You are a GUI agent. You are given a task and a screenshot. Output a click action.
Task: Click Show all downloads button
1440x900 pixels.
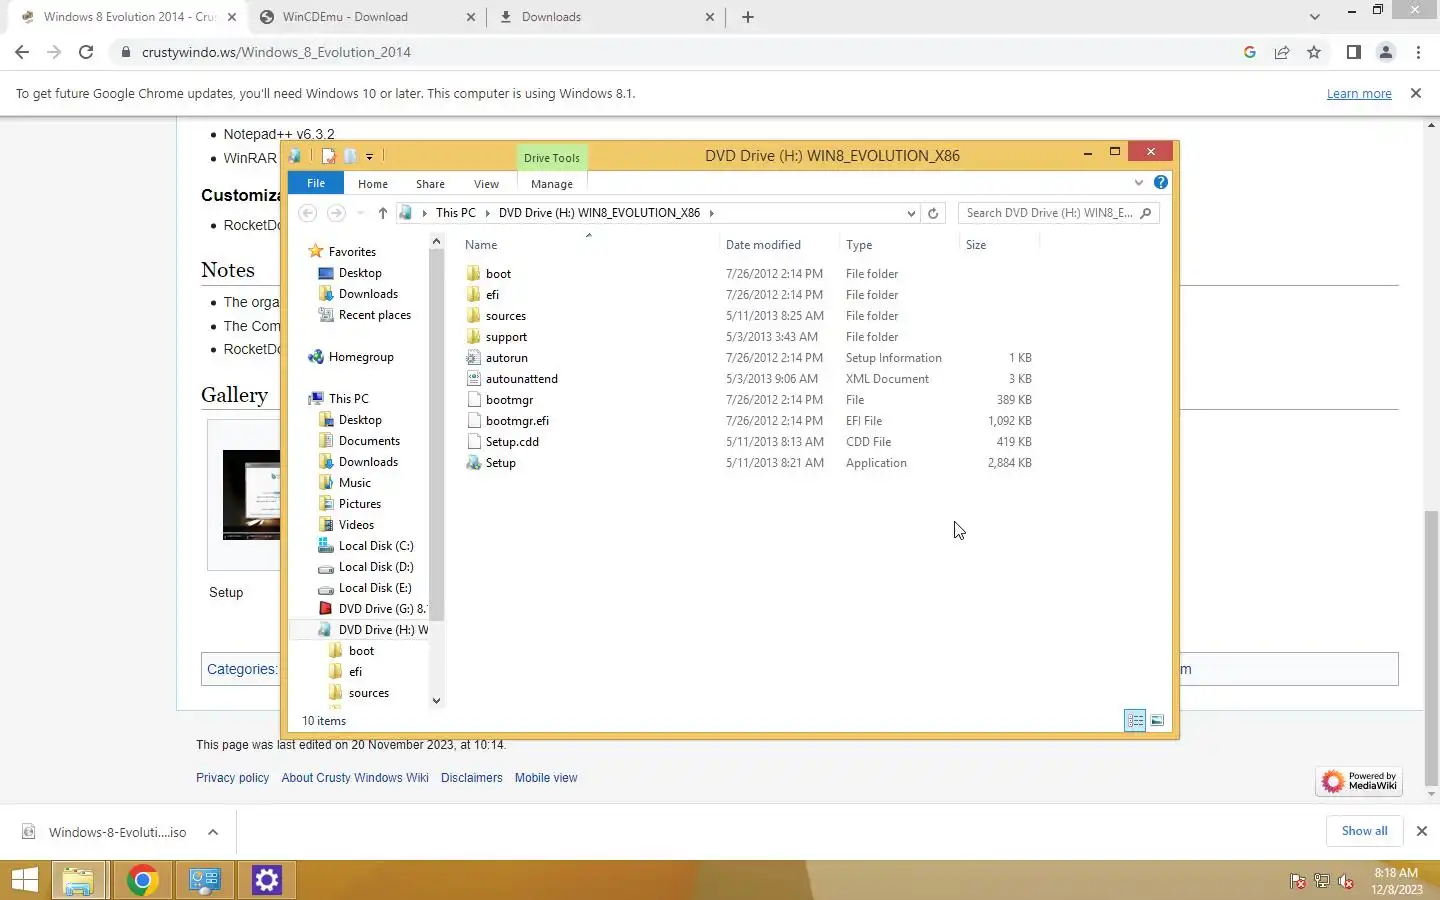1364,831
